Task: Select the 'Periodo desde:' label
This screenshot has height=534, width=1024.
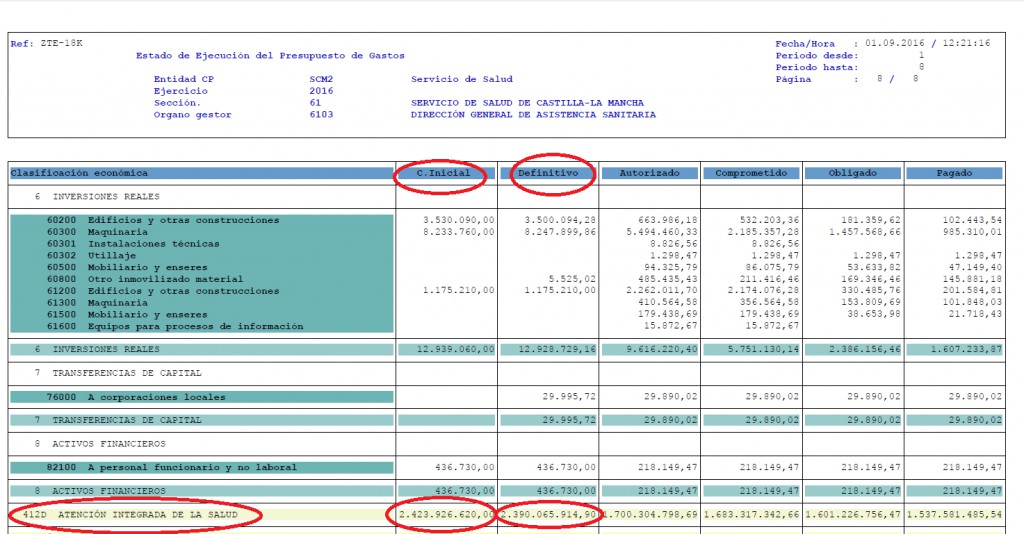Action: pyautogui.click(x=817, y=55)
